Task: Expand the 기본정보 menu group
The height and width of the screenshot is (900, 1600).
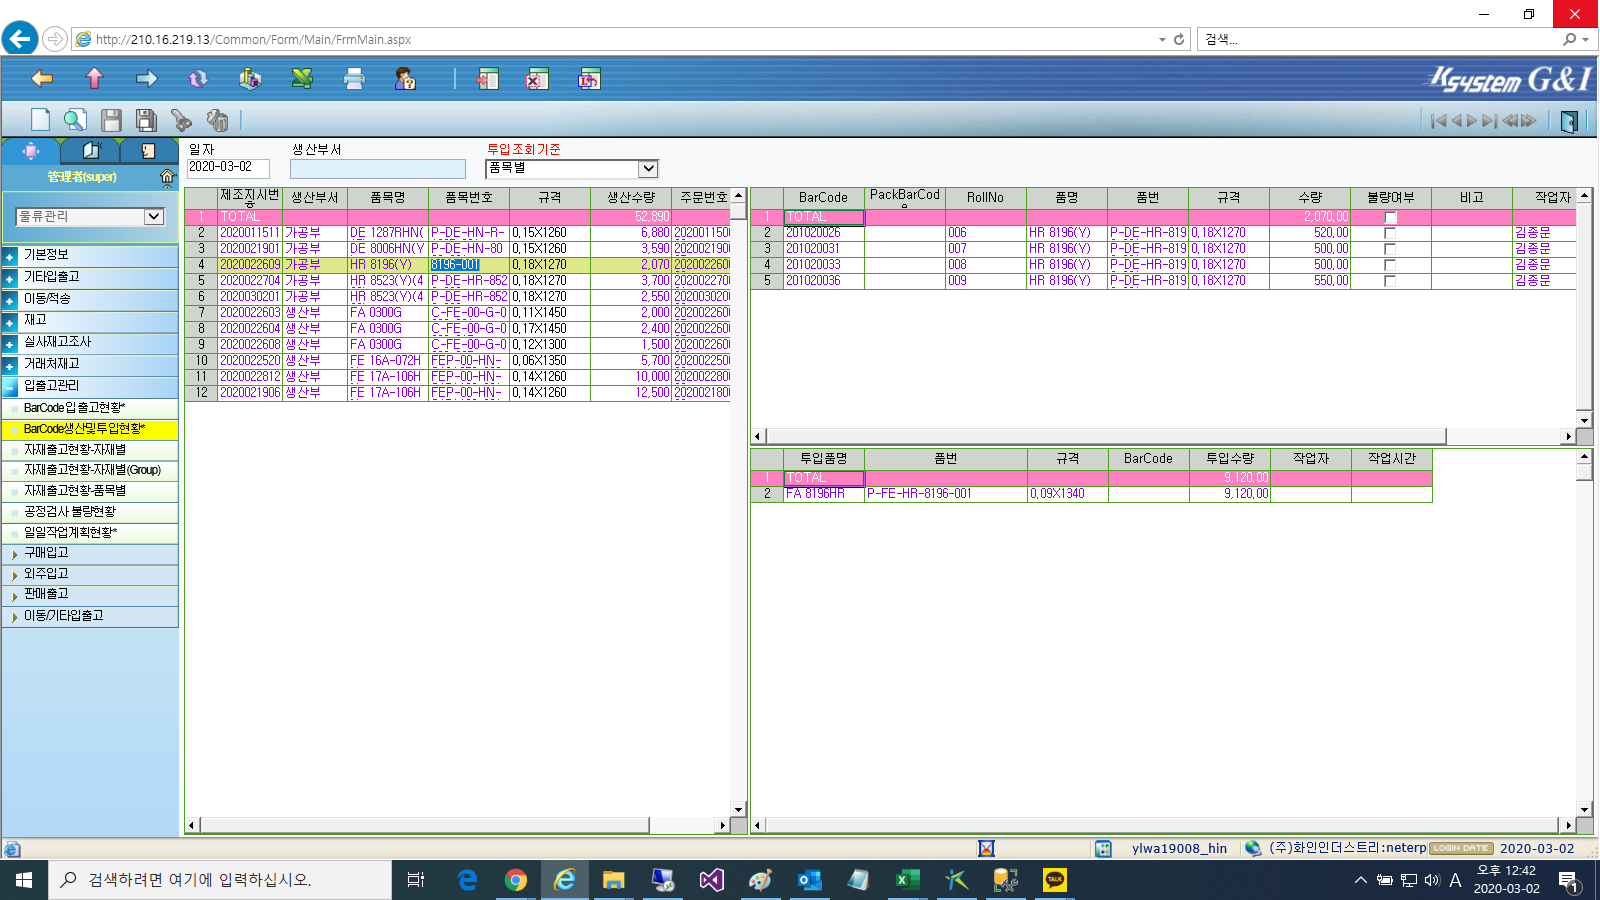Action: [x=90, y=255]
